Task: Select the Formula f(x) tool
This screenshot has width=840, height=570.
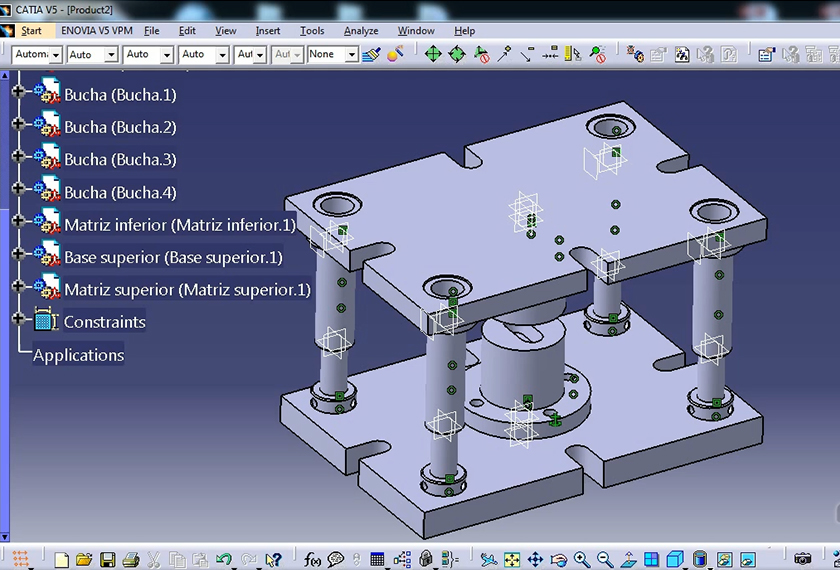Action: [312, 560]
